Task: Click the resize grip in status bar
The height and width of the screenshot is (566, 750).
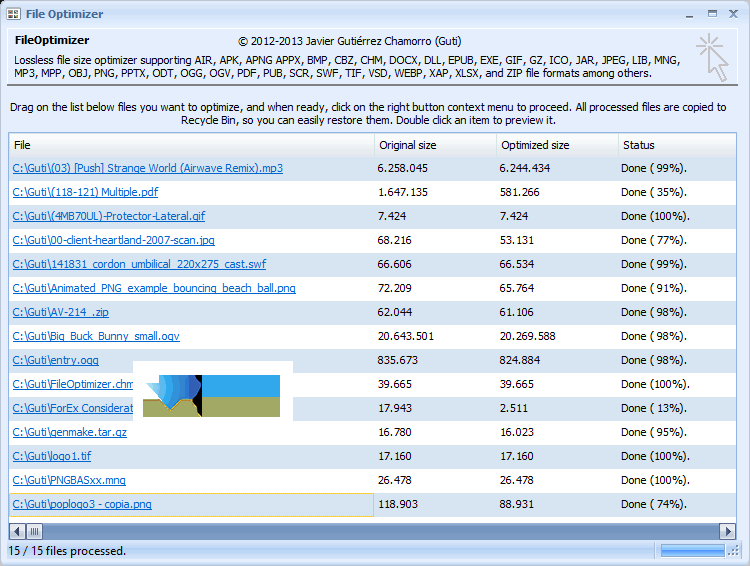Action: (x=733, y=551)
